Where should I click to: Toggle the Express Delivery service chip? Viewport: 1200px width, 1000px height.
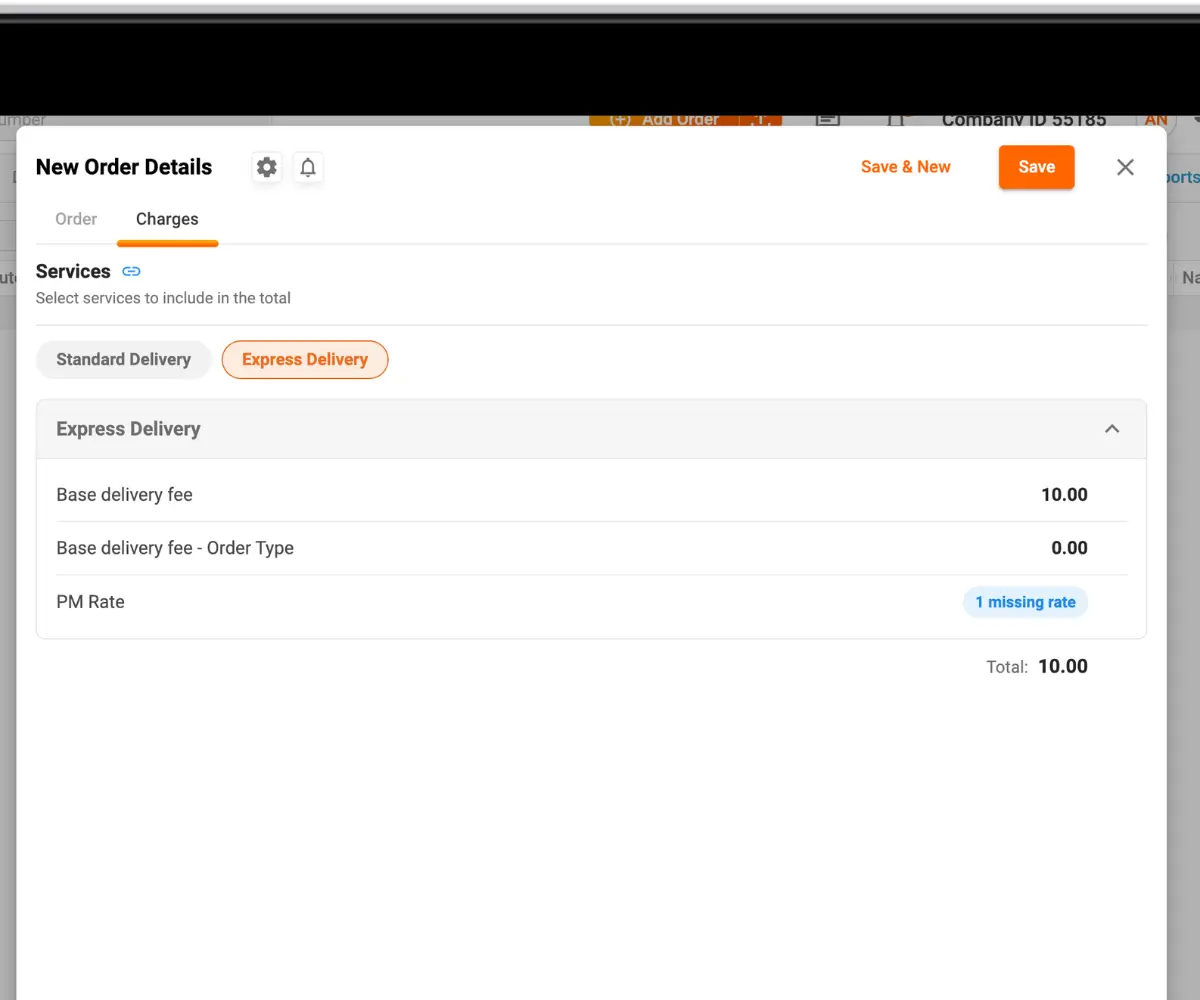[x=305, y=360]
